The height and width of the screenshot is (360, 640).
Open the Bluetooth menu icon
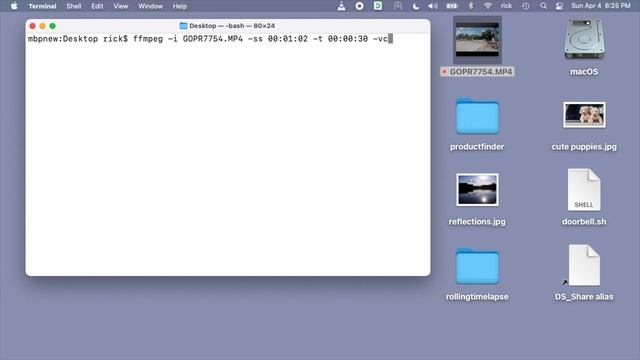(x=471, y=6)
